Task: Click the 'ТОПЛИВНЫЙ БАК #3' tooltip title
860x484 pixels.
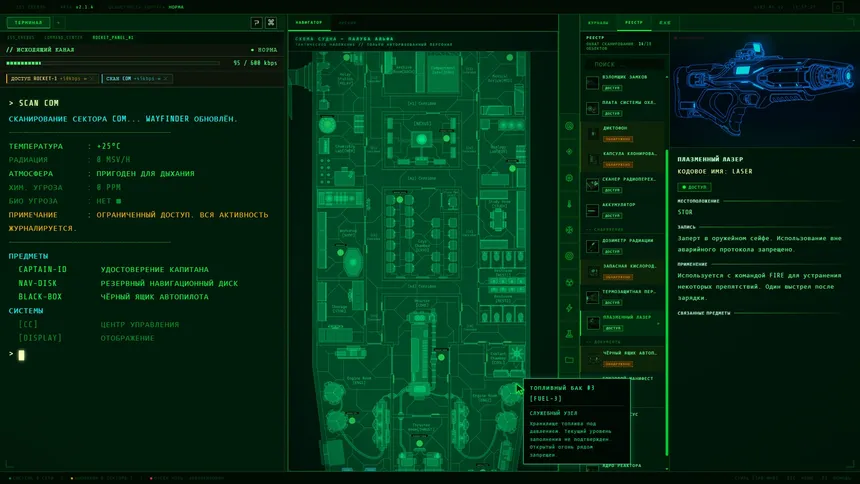Action: pyautogui.click(x=562, y=387)
